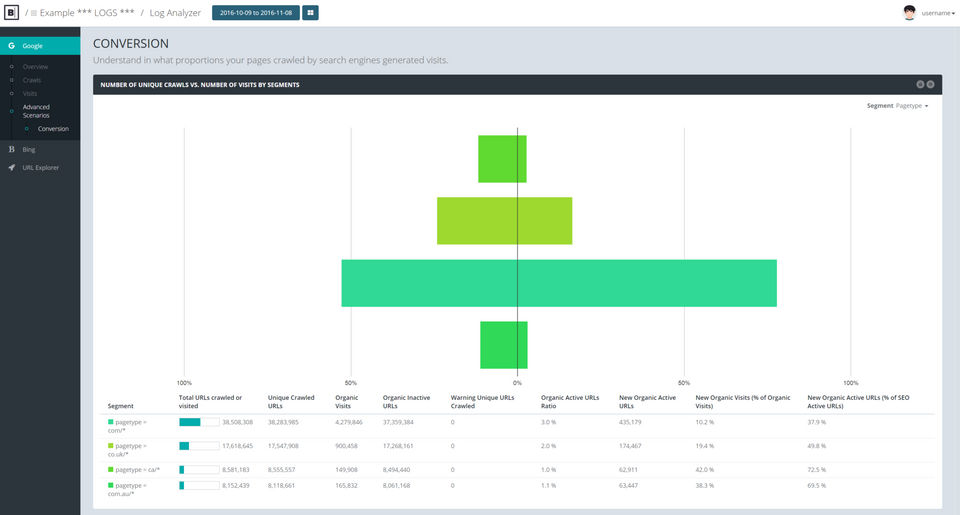This screenshot has width=960, height=515.
Task: Click the 3.0 % organic active ratio value
Action: (x=549, y=422)
